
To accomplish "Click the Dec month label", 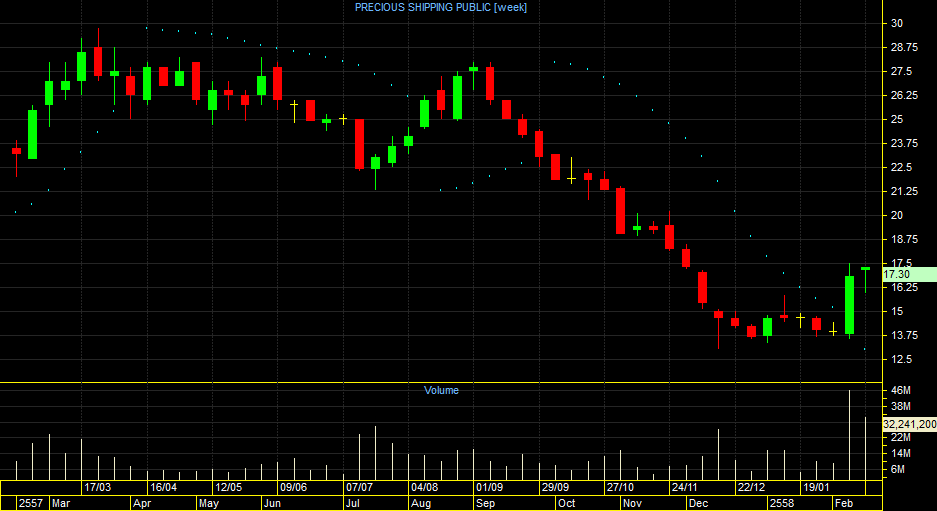I will pyautogui.click(x=699, y=503).
